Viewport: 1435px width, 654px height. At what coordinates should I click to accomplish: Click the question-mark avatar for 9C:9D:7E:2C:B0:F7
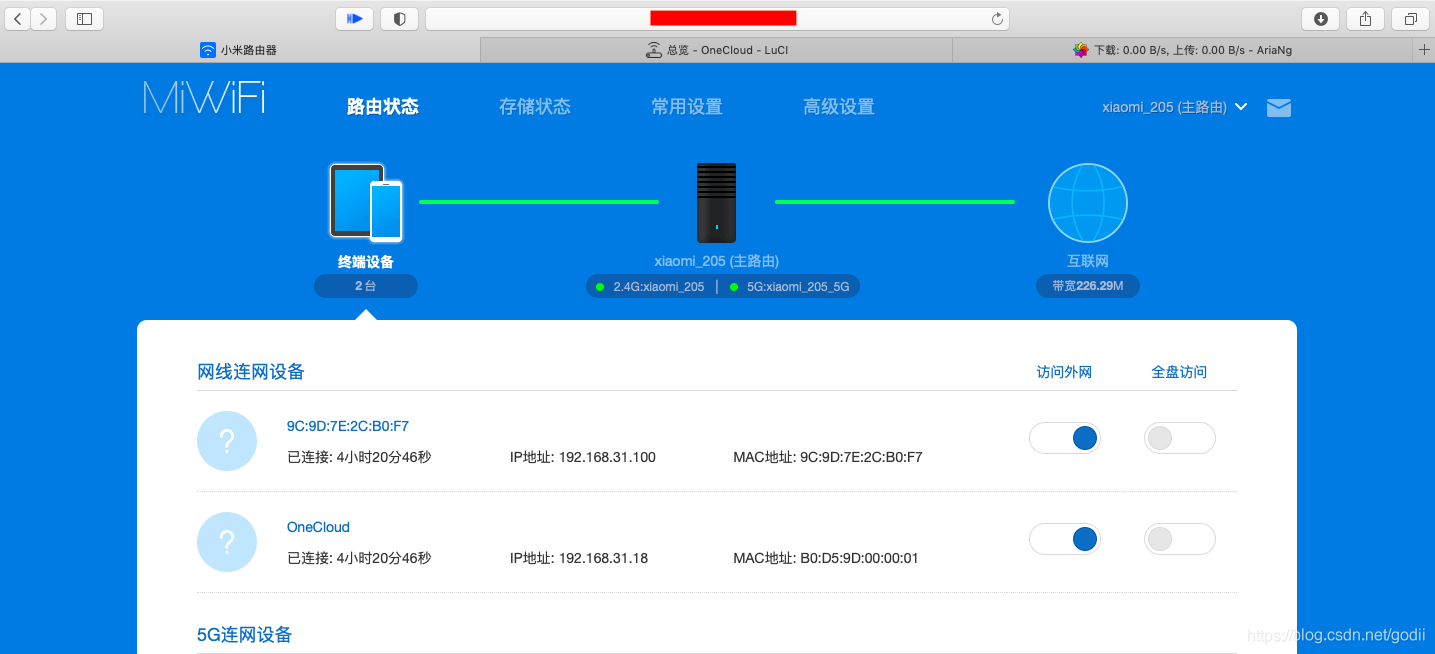[227, 440]
